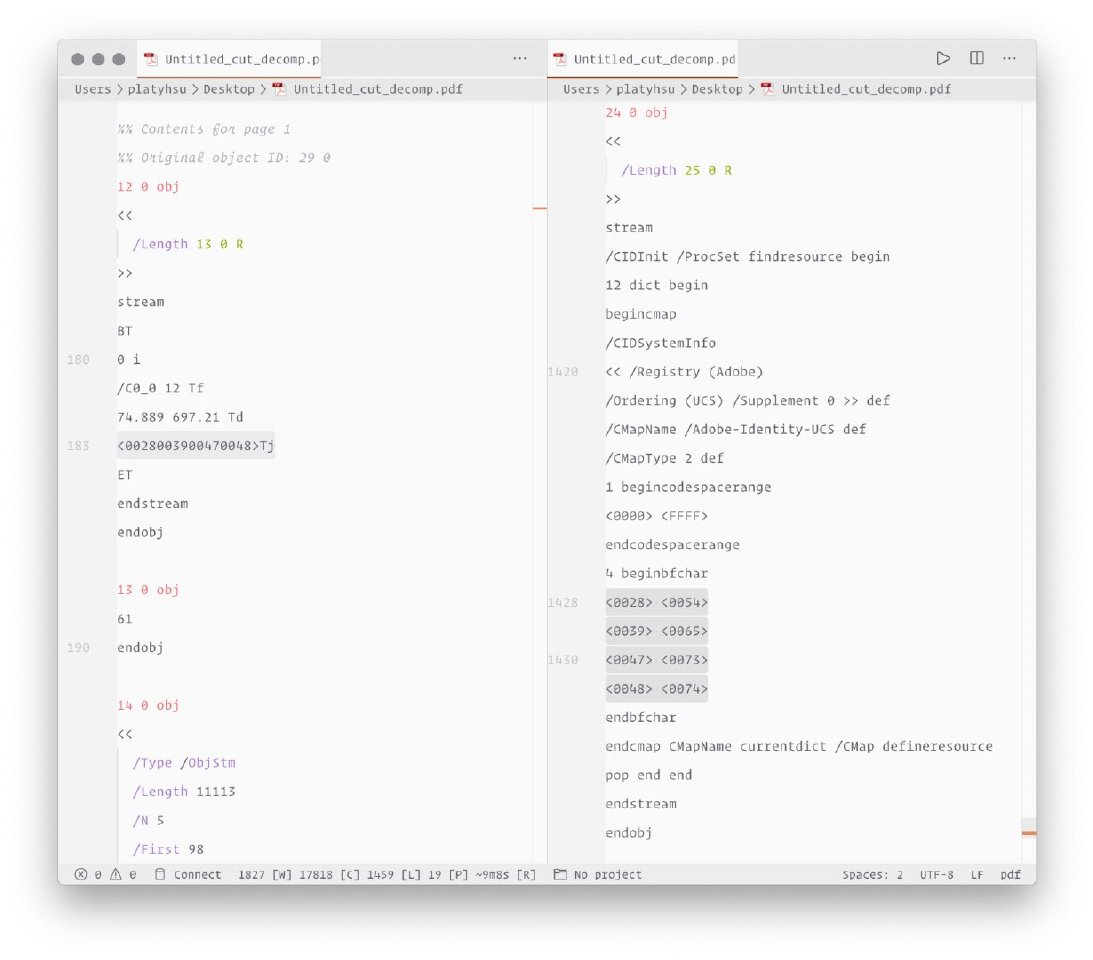Open Spaces: 2 indentation selector
The height and width of the screenshot is (960, 1093).
872,875
